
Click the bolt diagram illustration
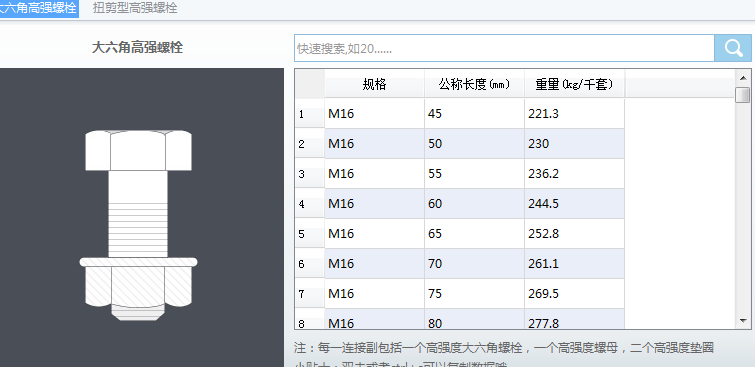(139, 225)
